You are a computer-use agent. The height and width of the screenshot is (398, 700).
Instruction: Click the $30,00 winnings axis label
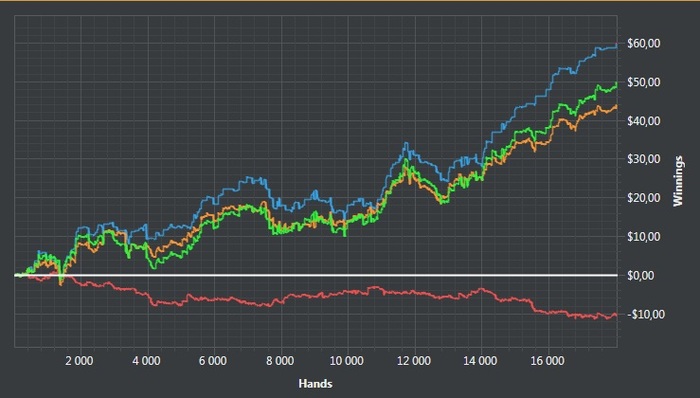pyautogui.click(x=643, y=159)
